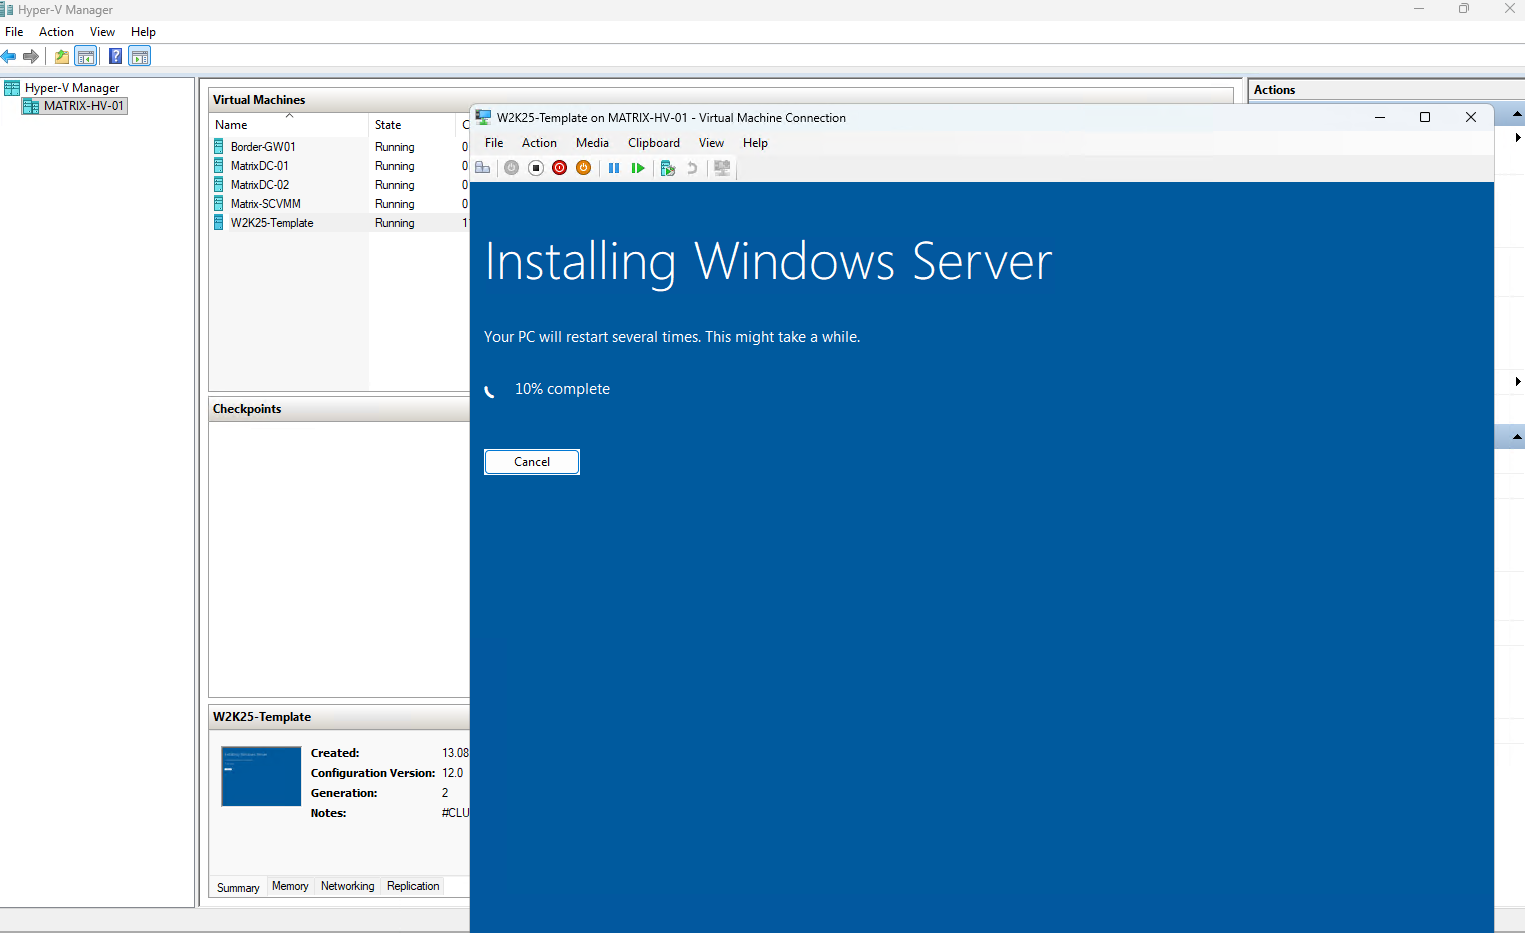
Task: Open Help with the question mark icon
Action: coord(116,56)
